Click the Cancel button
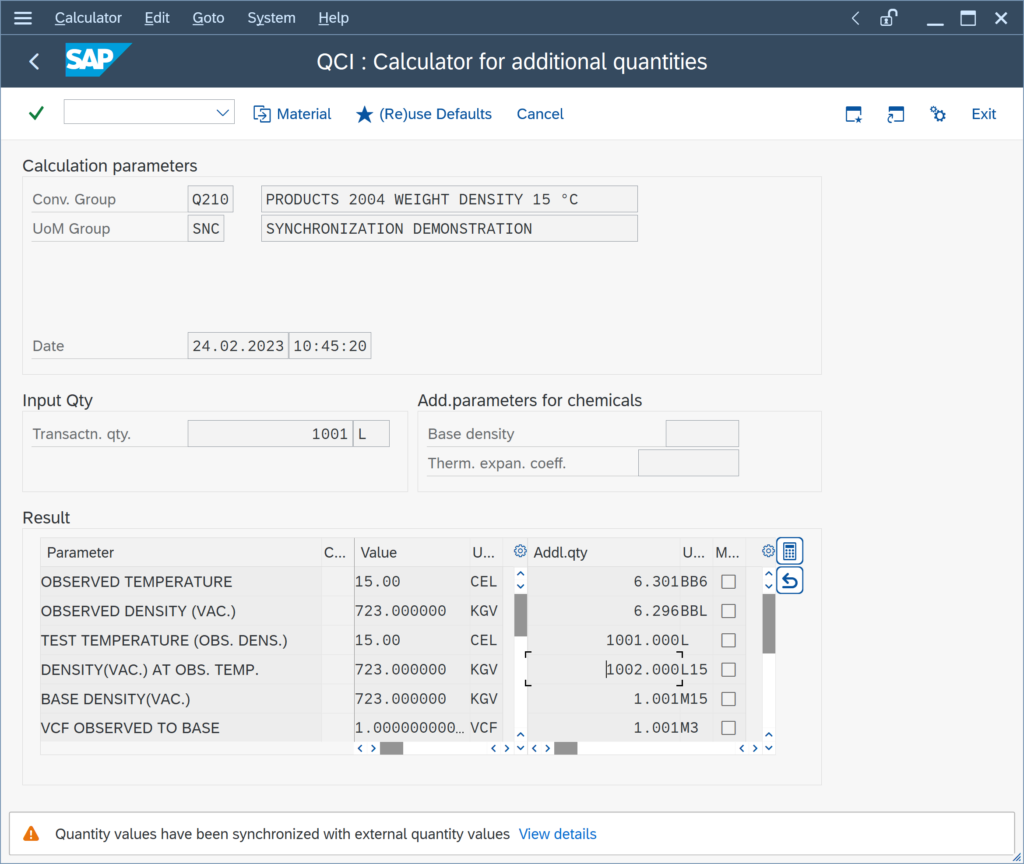The image size is (1024, 864). (x=540, y=114)
